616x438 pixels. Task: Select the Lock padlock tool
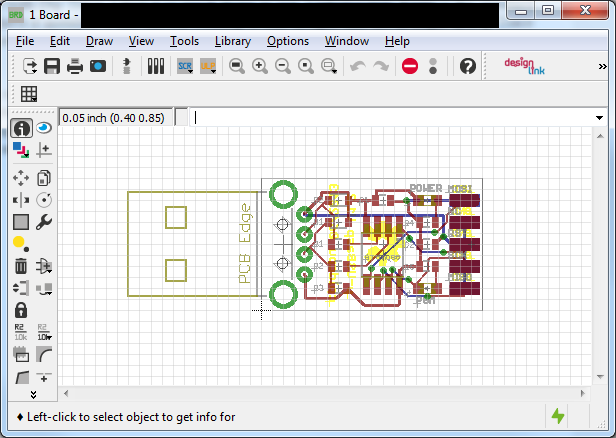tap(21, 310)
